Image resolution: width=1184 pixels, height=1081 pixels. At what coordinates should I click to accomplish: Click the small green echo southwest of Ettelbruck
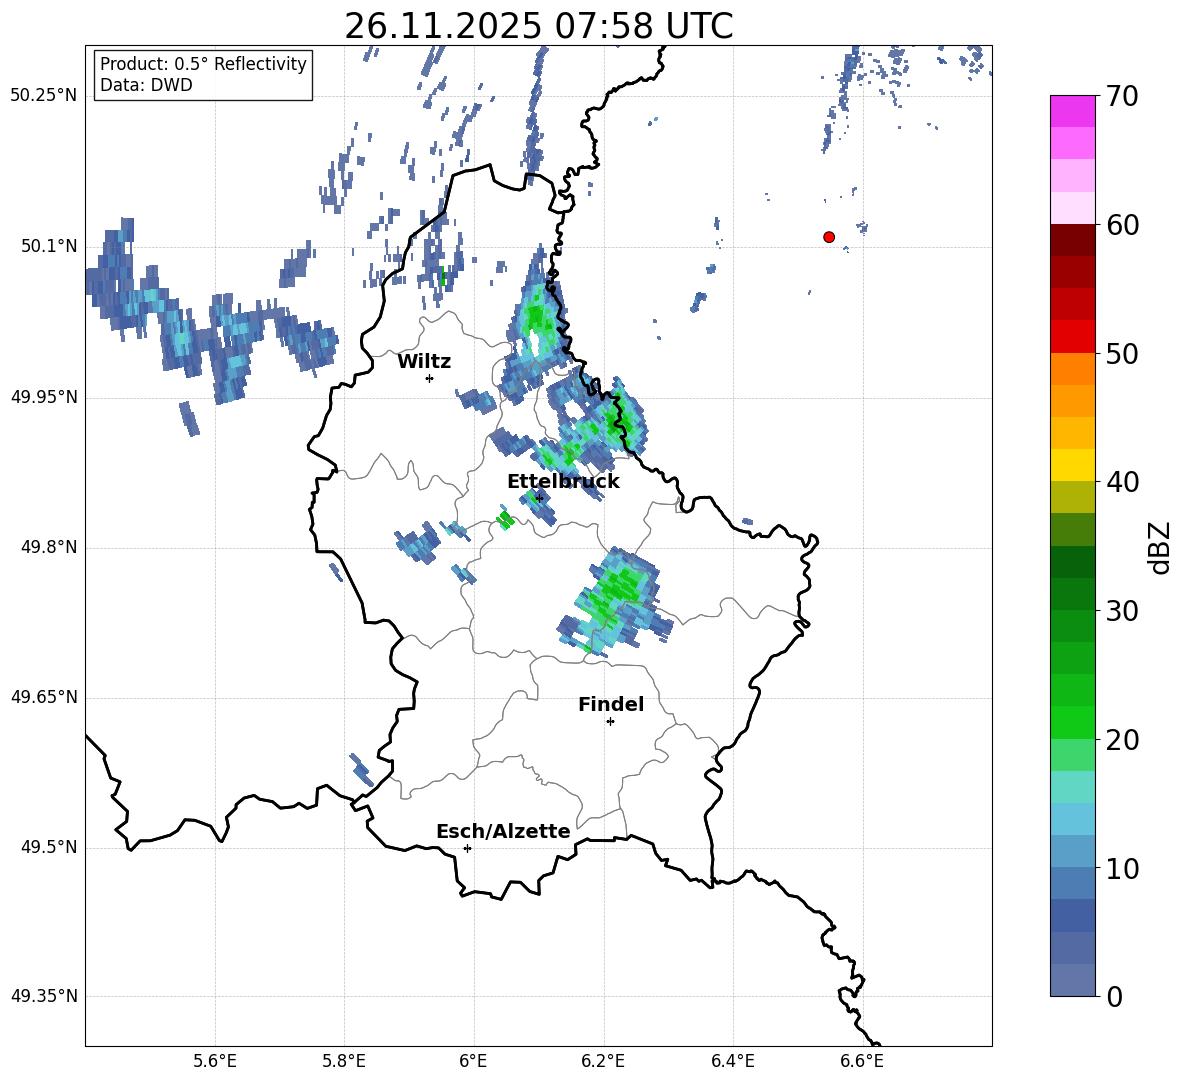(504, 519)
